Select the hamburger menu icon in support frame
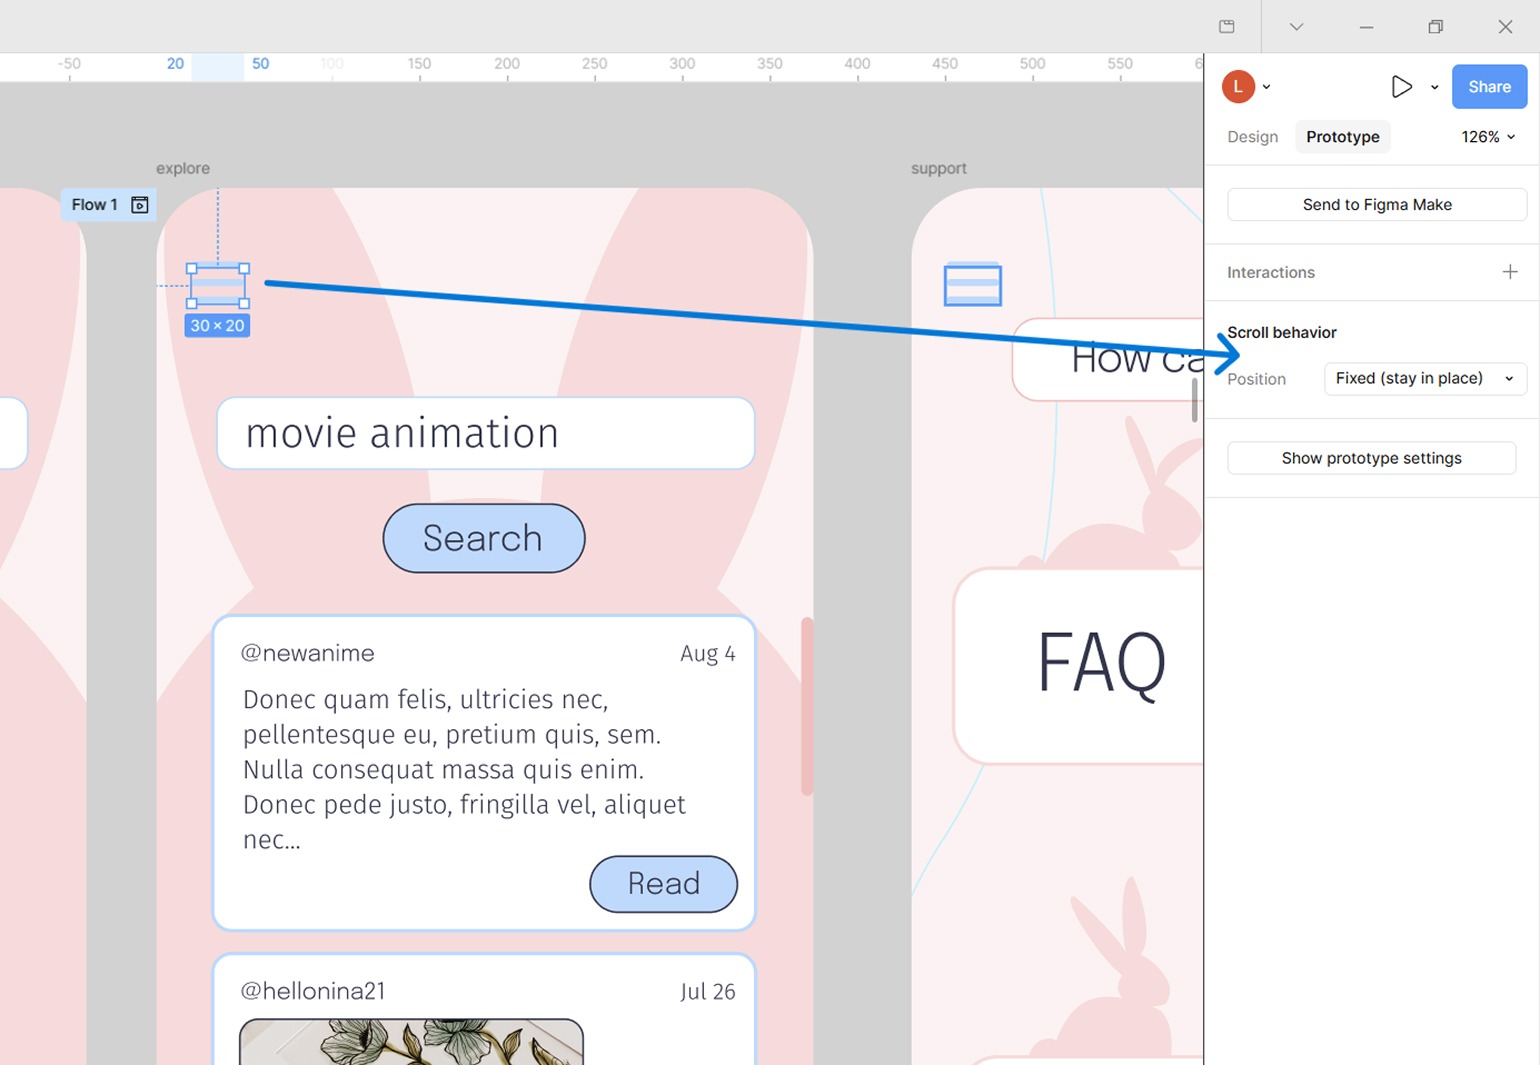 (x=972, y=284)
